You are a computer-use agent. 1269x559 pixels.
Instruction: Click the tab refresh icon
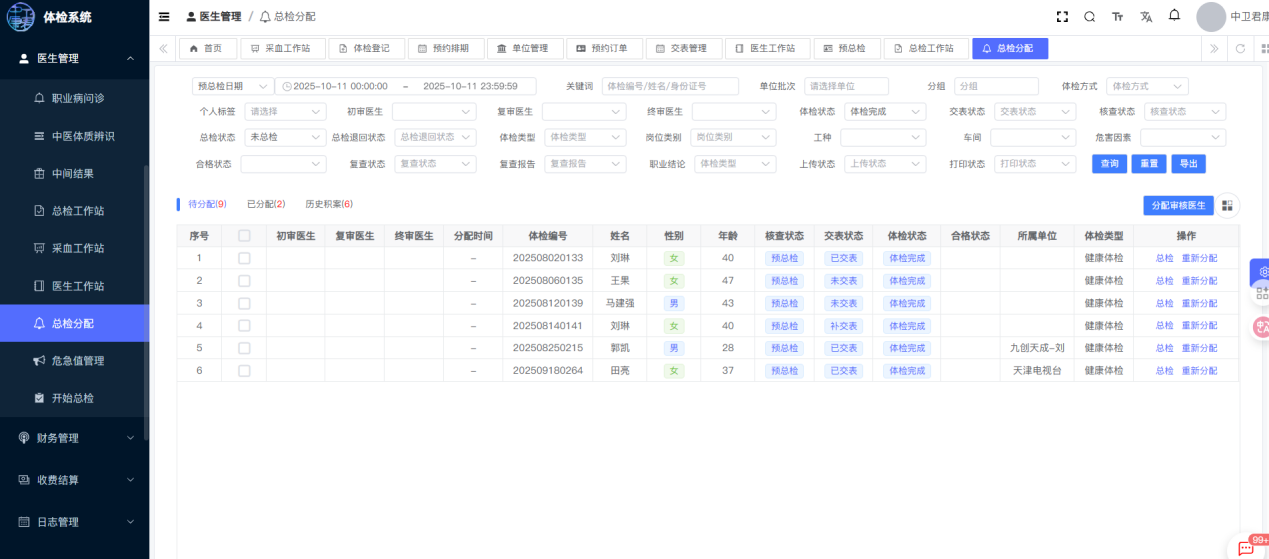1241,48
